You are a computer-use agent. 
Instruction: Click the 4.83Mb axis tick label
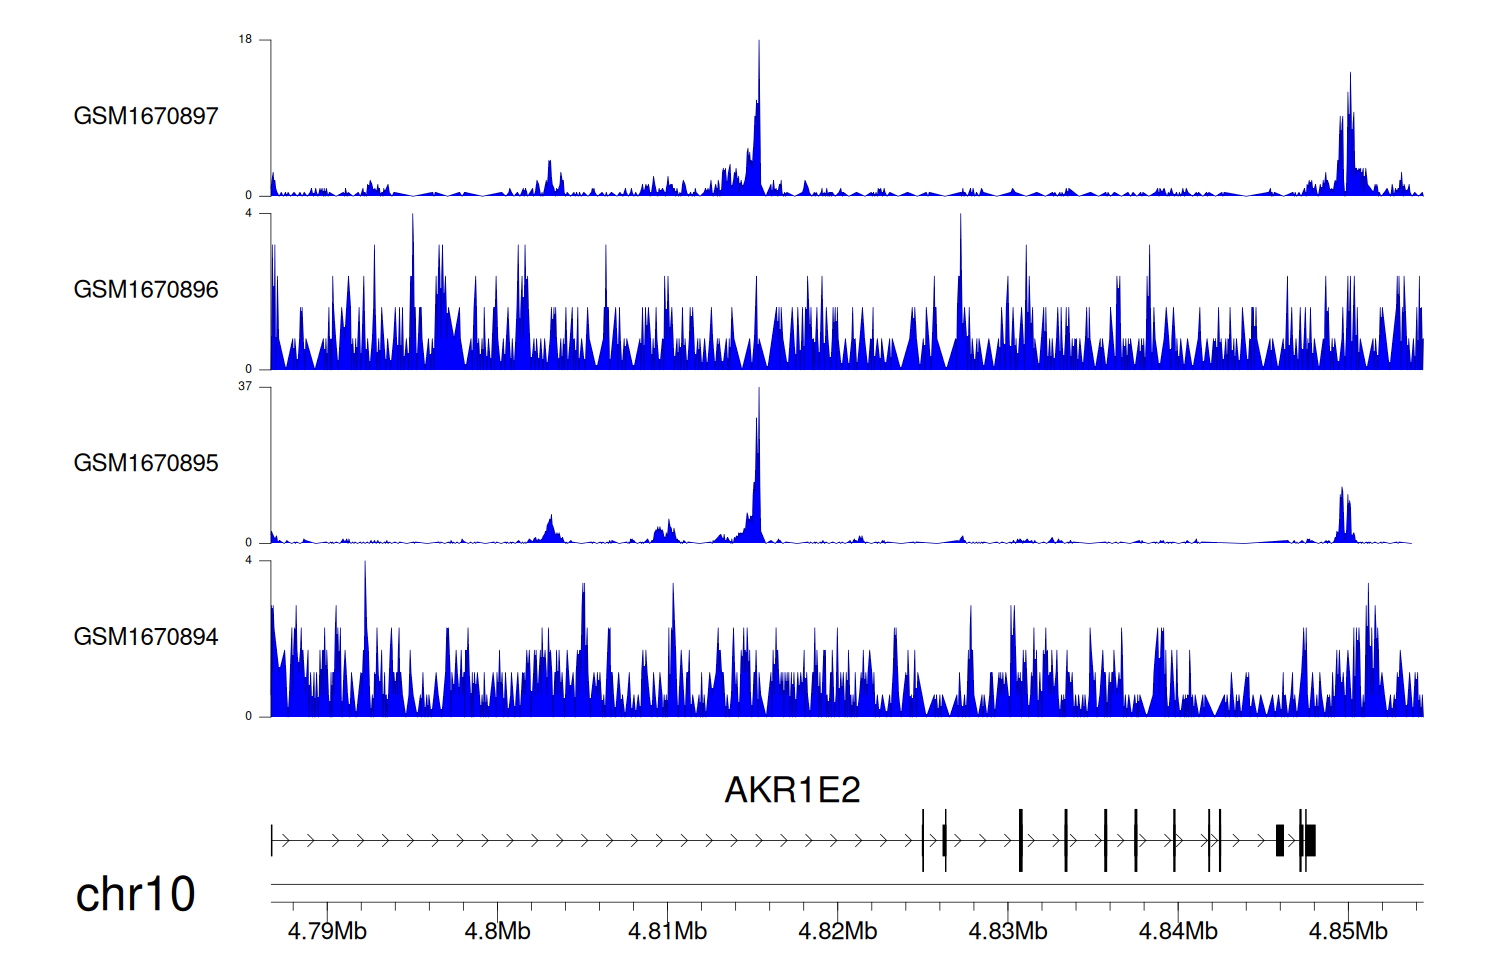[1007, 931]
